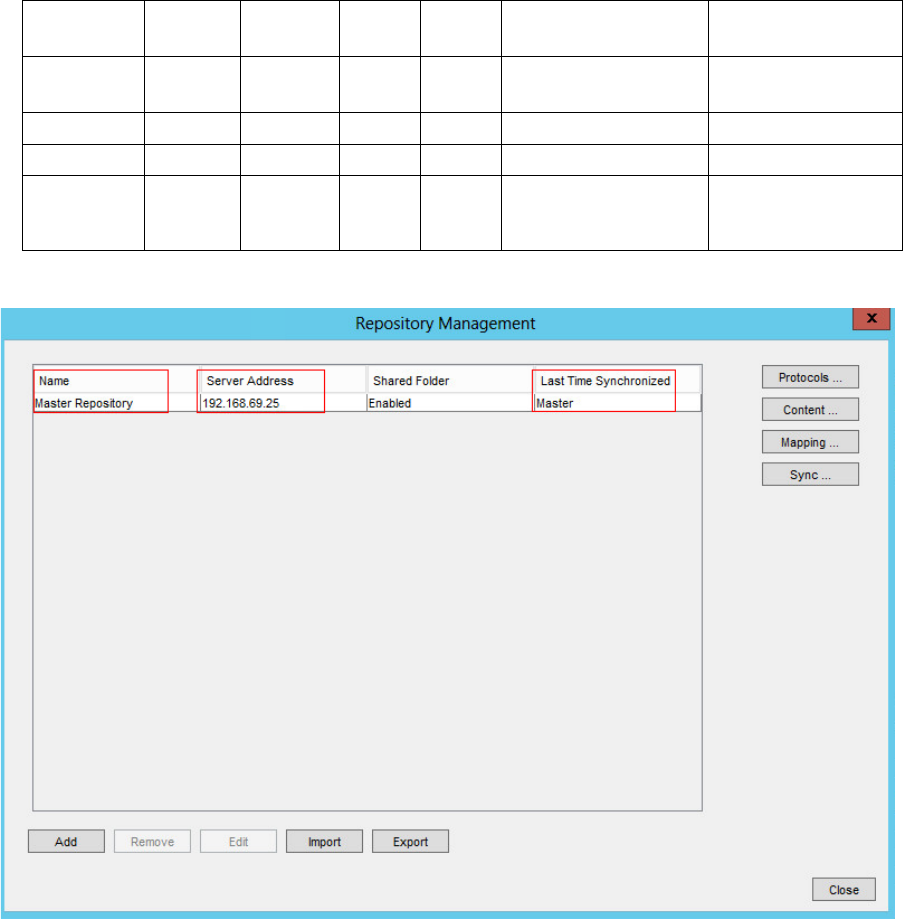Click the Content button
This screenshot has height=919, width=903.
(810, 409)
